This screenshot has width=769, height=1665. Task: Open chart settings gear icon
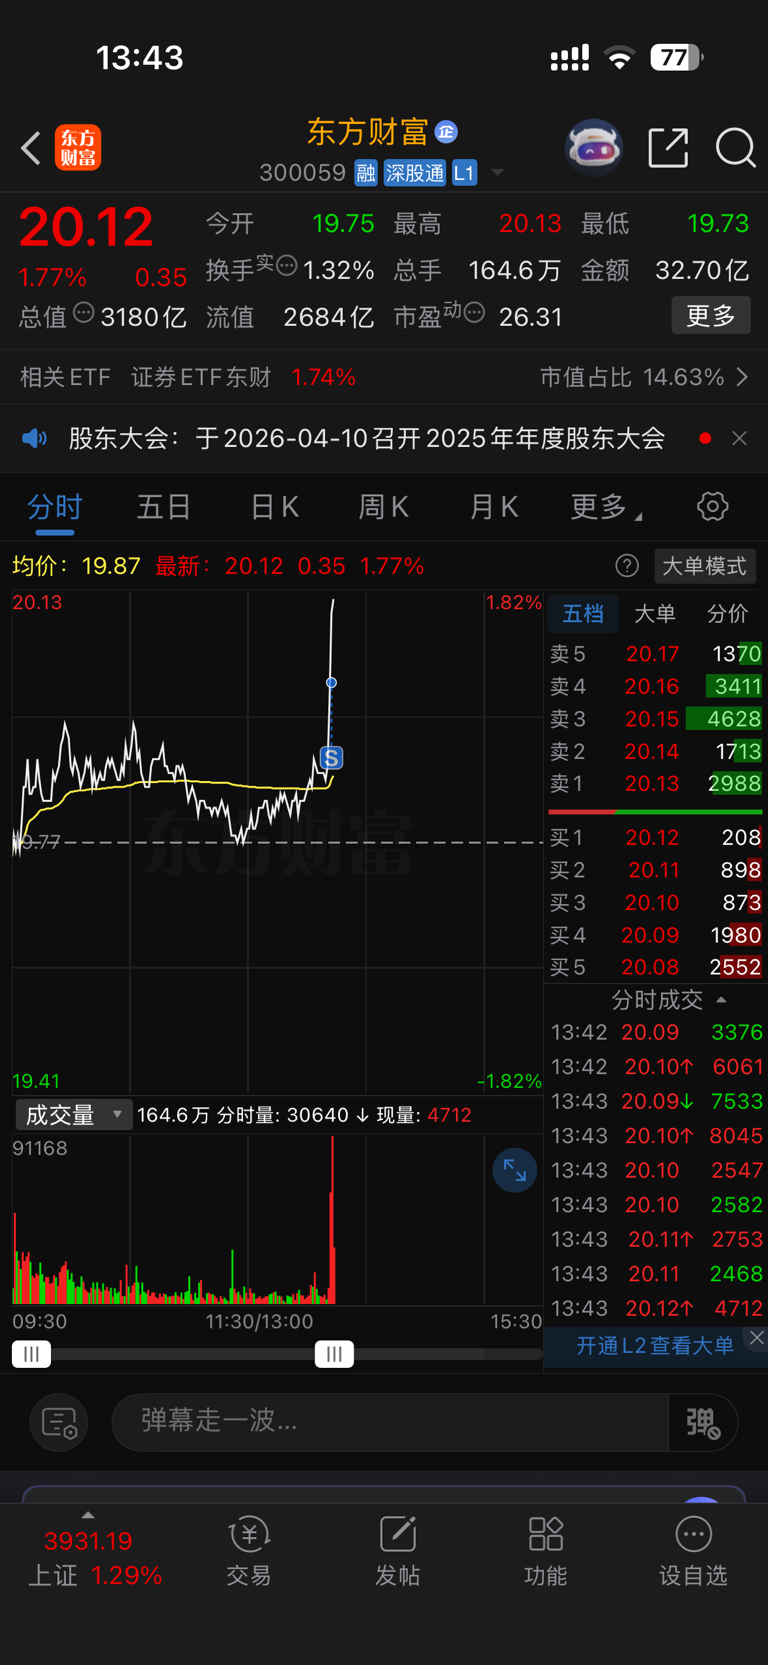tap(712, 507)
